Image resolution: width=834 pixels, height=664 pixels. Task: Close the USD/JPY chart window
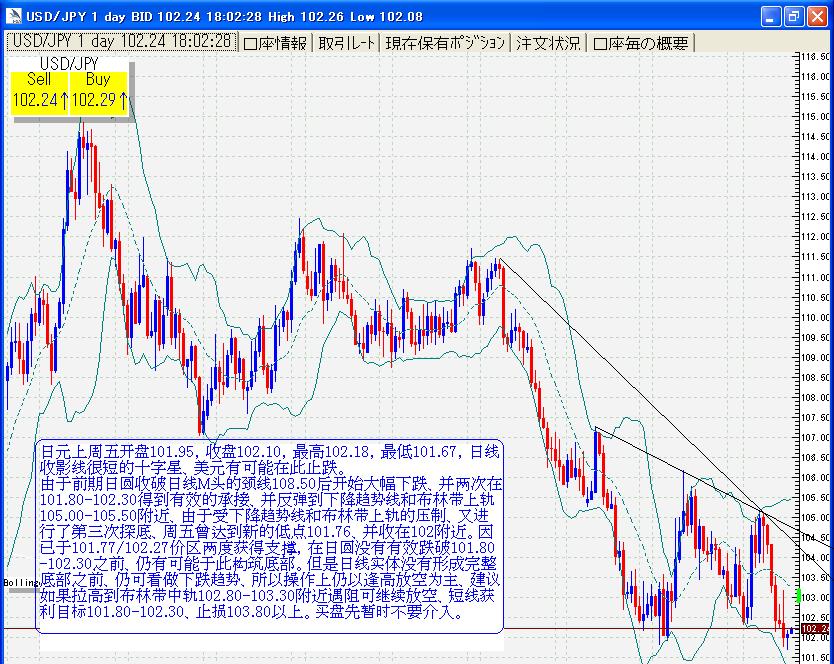click(816, 16)
